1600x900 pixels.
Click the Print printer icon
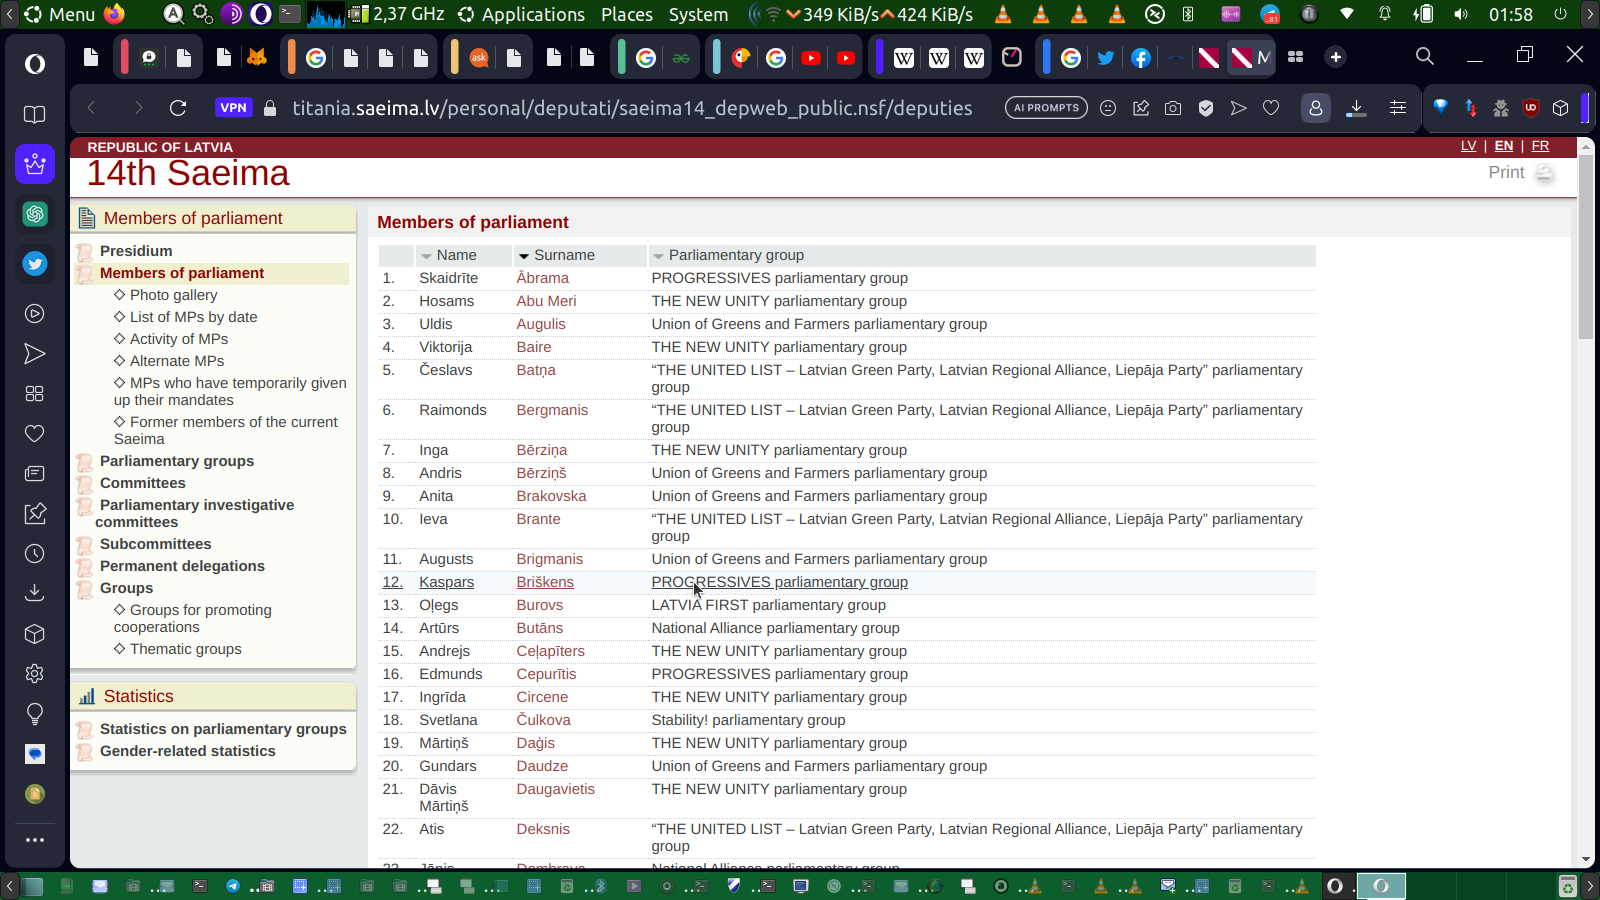1544,173
